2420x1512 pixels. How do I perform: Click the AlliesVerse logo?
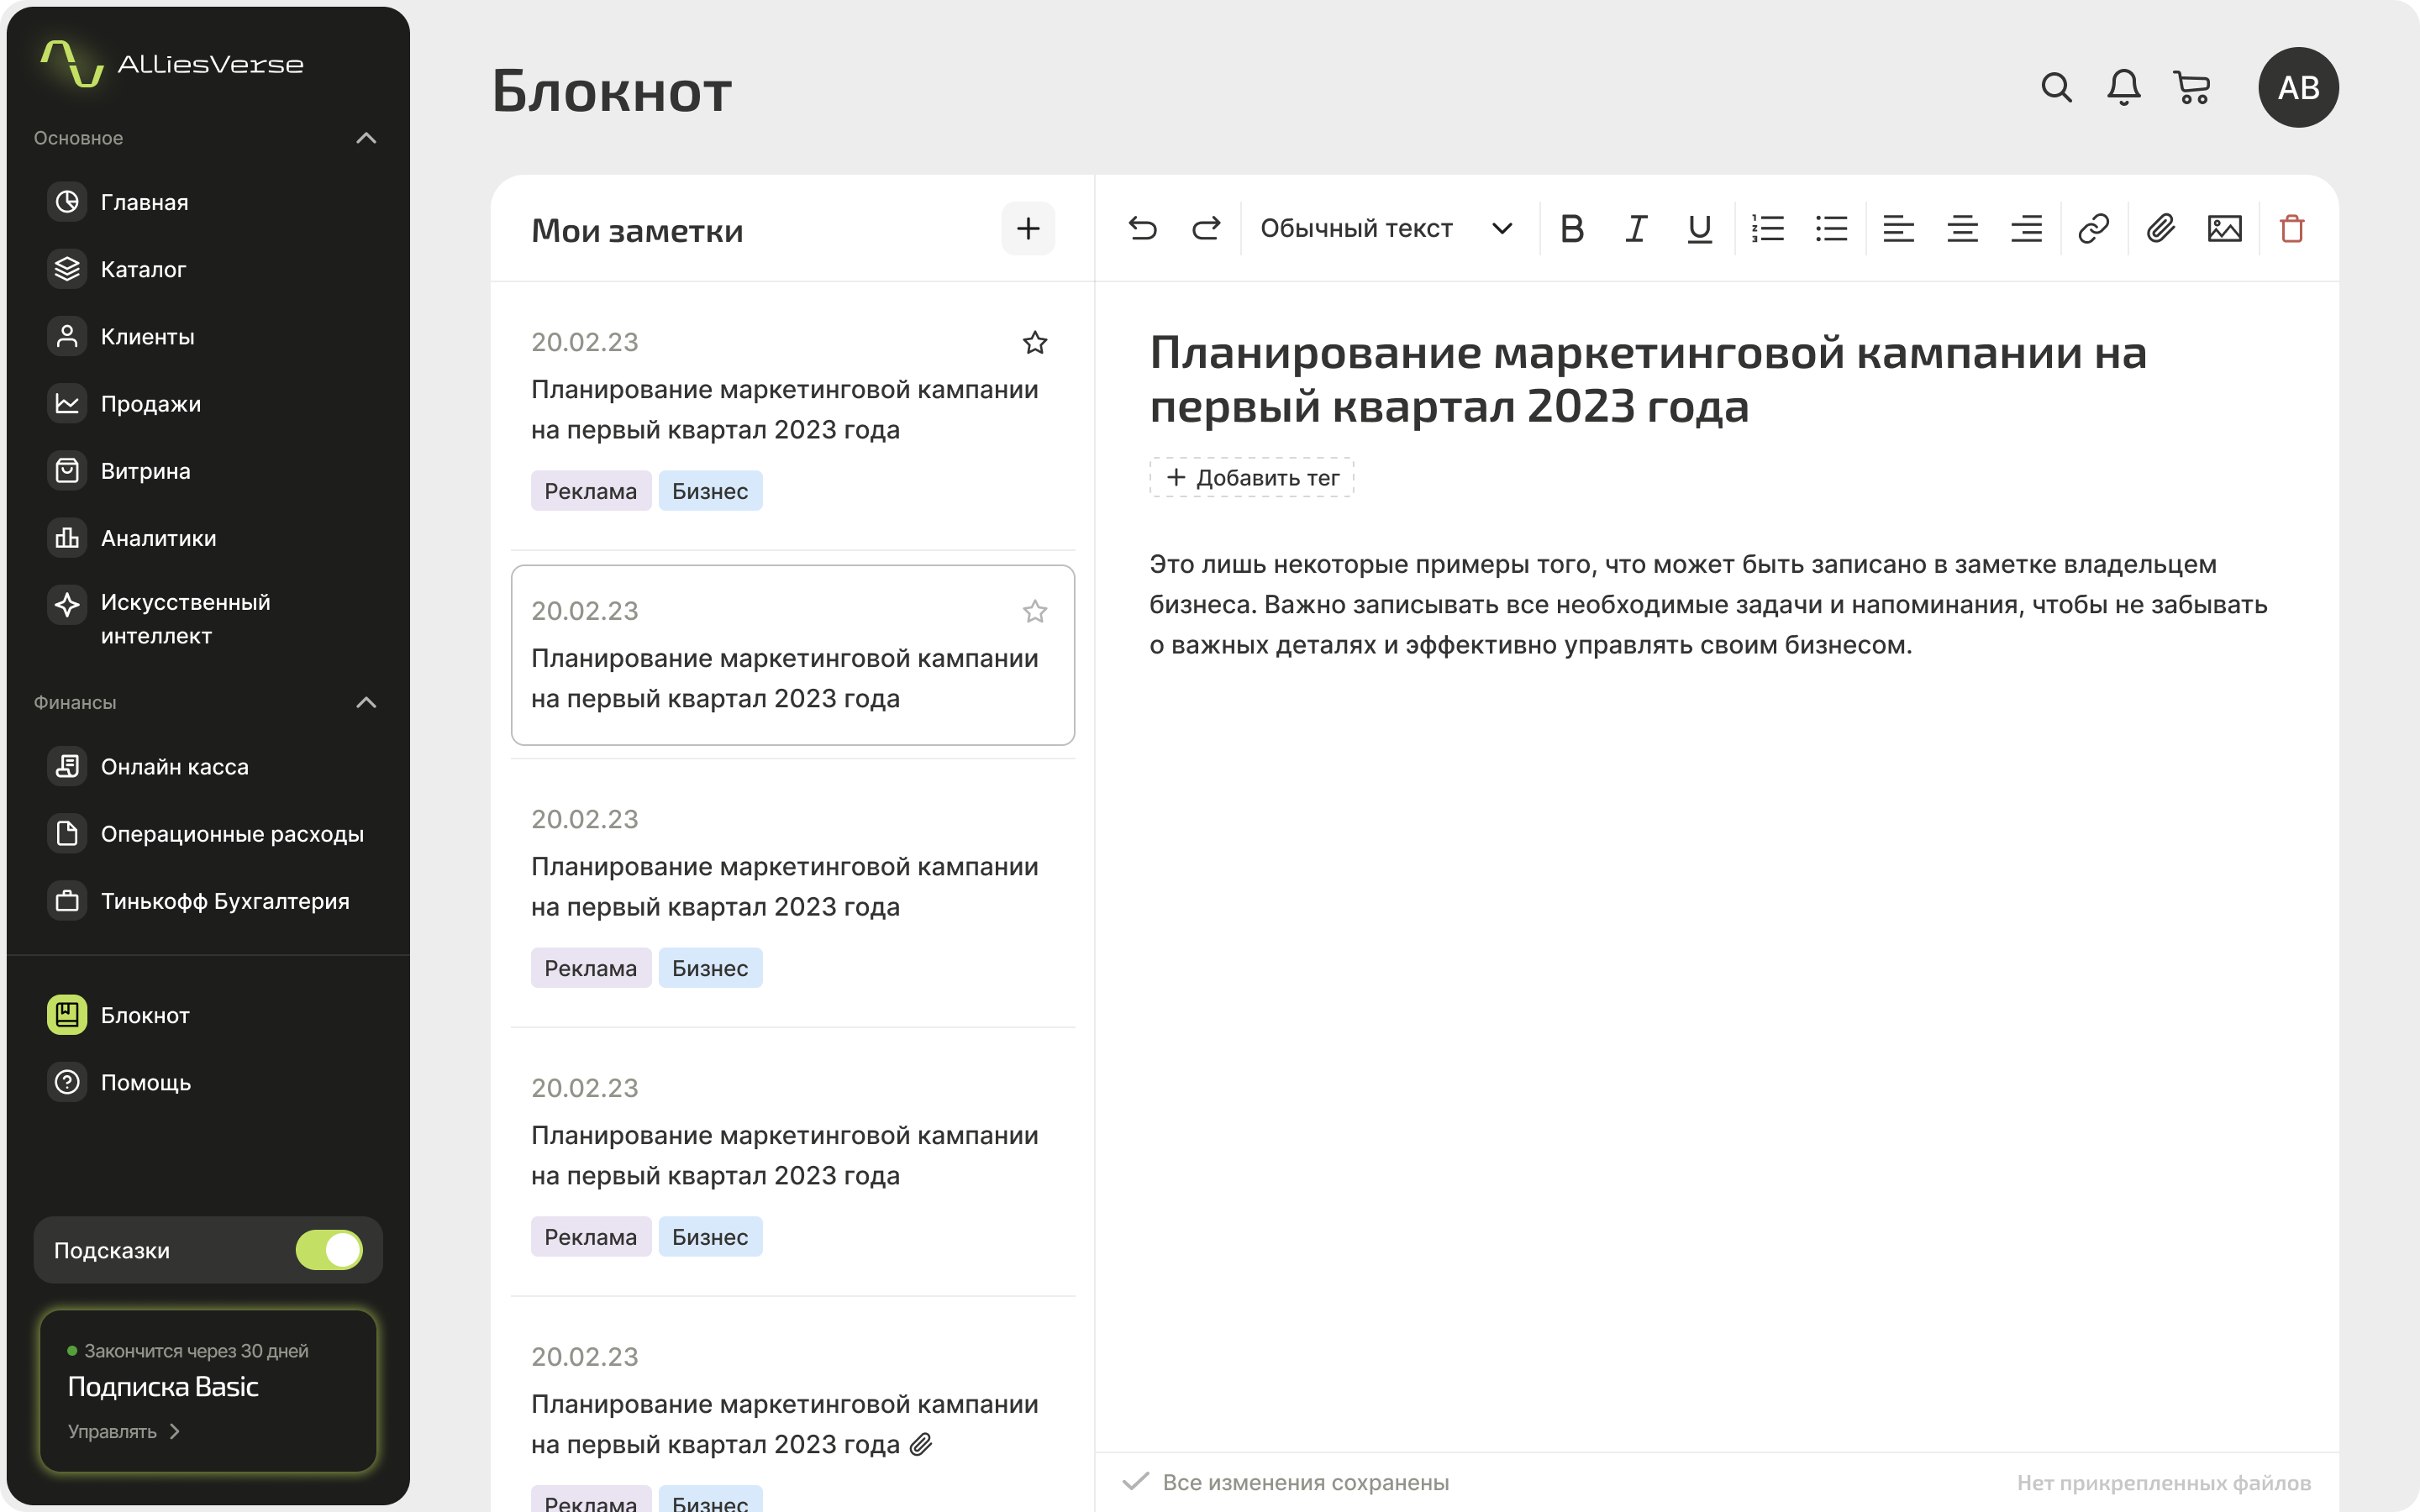click(x=172, y=64)
